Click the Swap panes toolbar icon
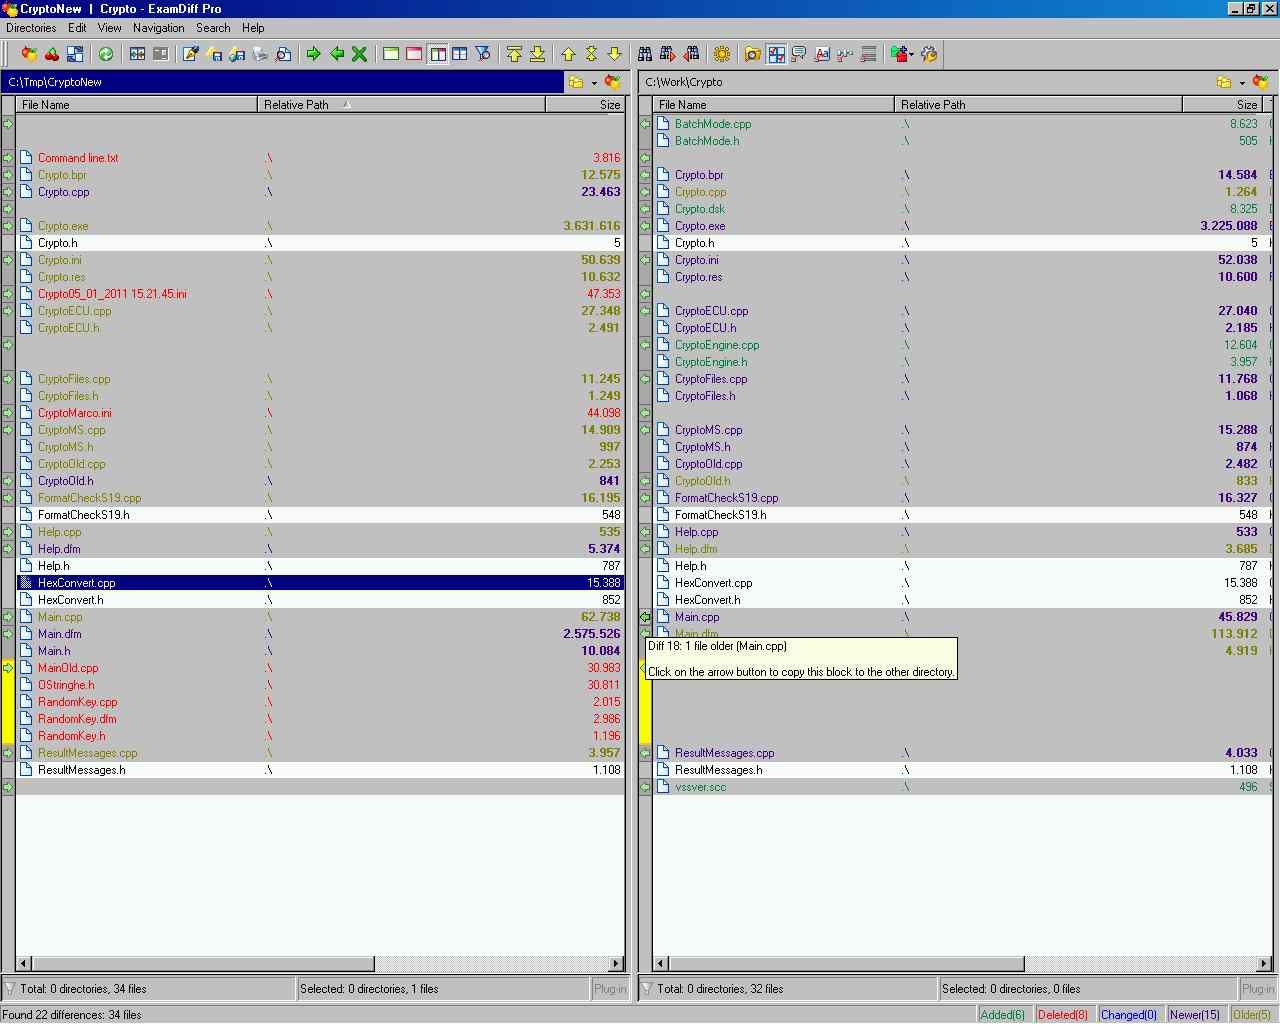Image resolution: width=1280 pixels, height=1024 pixels. click(75, 54)
